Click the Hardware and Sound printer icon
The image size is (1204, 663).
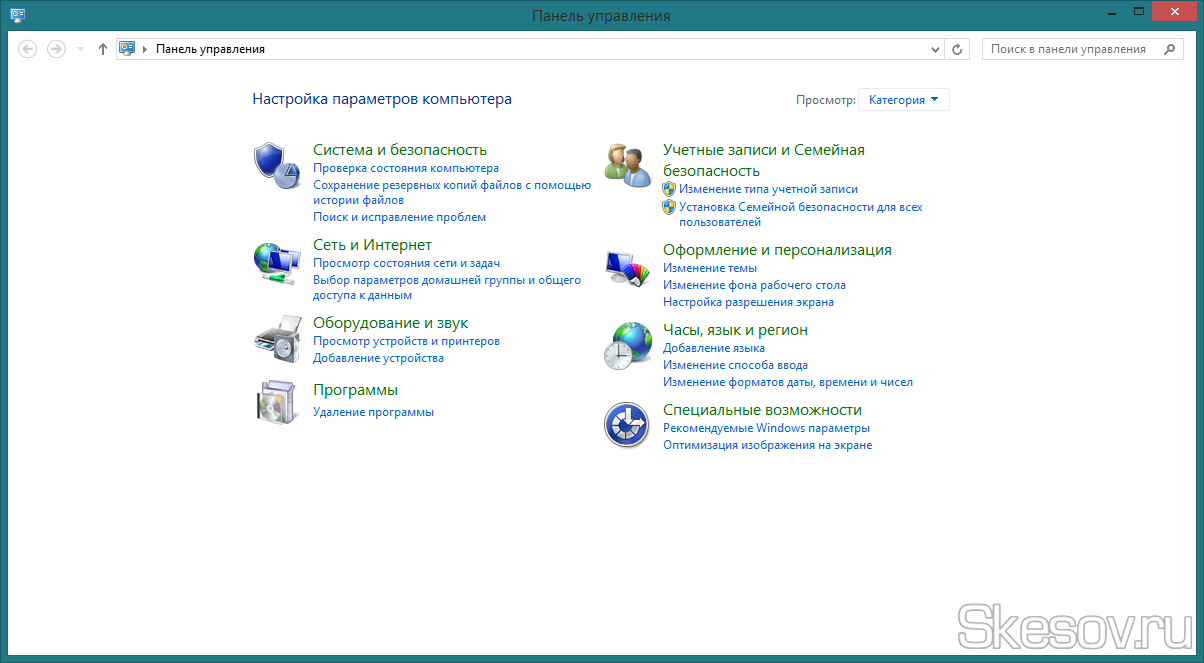click(277, 339)
